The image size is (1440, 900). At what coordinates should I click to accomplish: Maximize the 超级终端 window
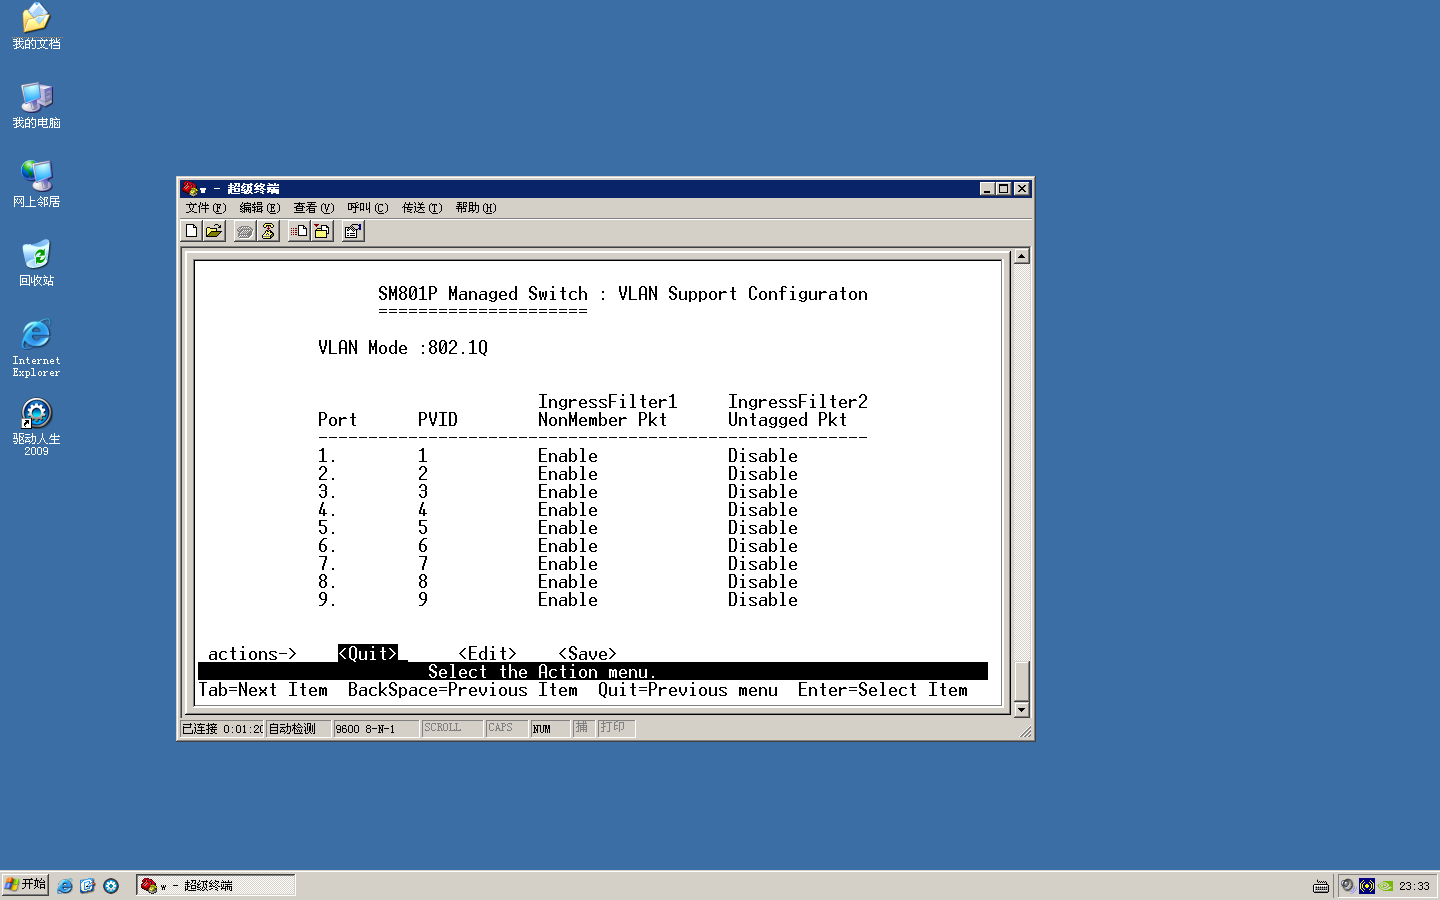point(1004,188)
